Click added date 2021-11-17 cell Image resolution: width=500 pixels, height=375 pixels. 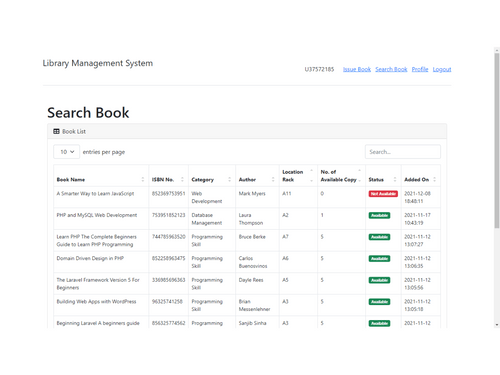click(x=421, y=219)
